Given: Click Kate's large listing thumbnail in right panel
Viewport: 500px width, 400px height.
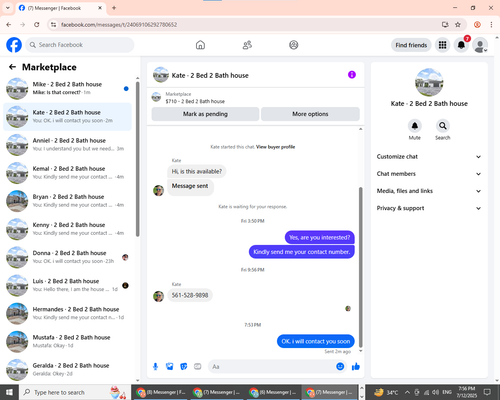Looking at the screenshot, I should pos(429,82).
